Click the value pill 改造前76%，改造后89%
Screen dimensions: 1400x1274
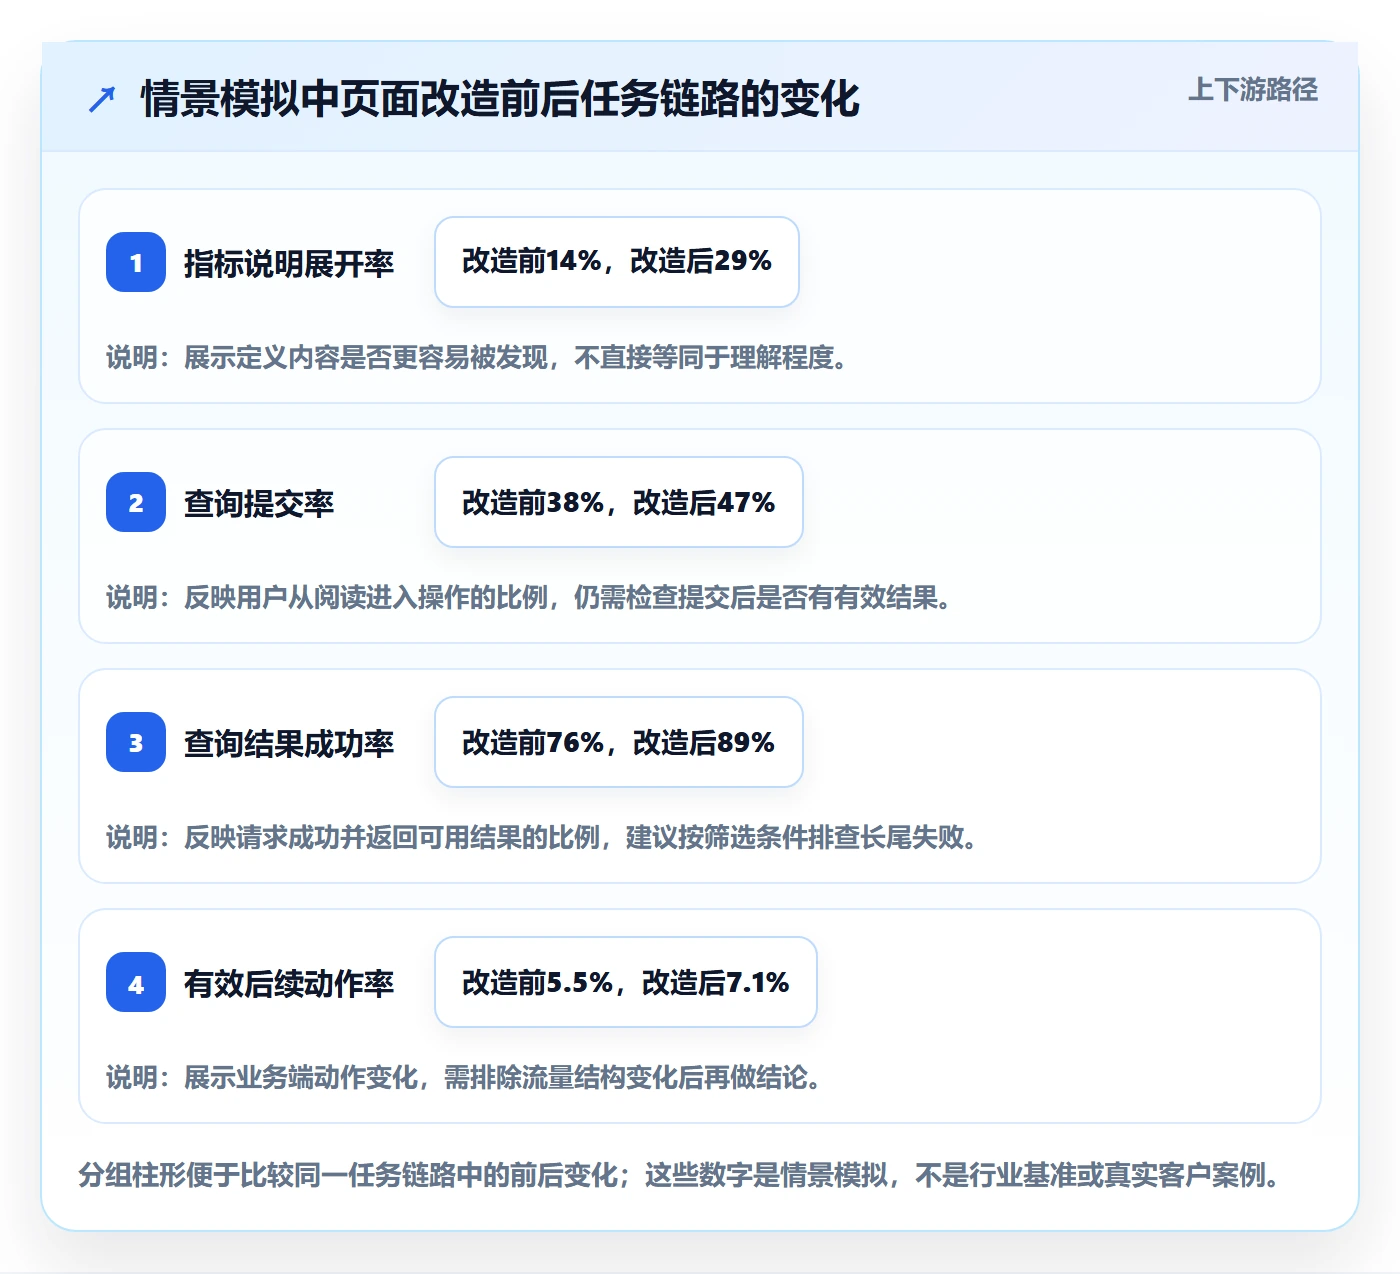[x=619, y=742]
